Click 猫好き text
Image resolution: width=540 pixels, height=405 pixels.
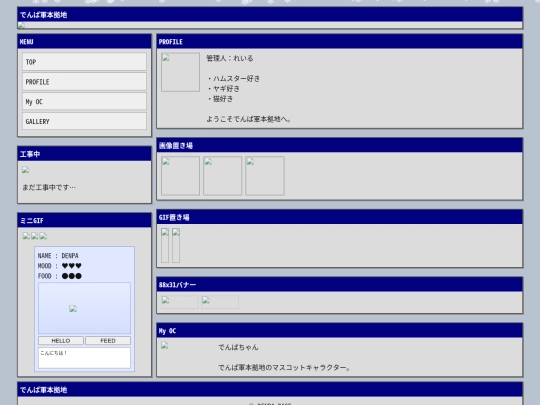[220, 99]
